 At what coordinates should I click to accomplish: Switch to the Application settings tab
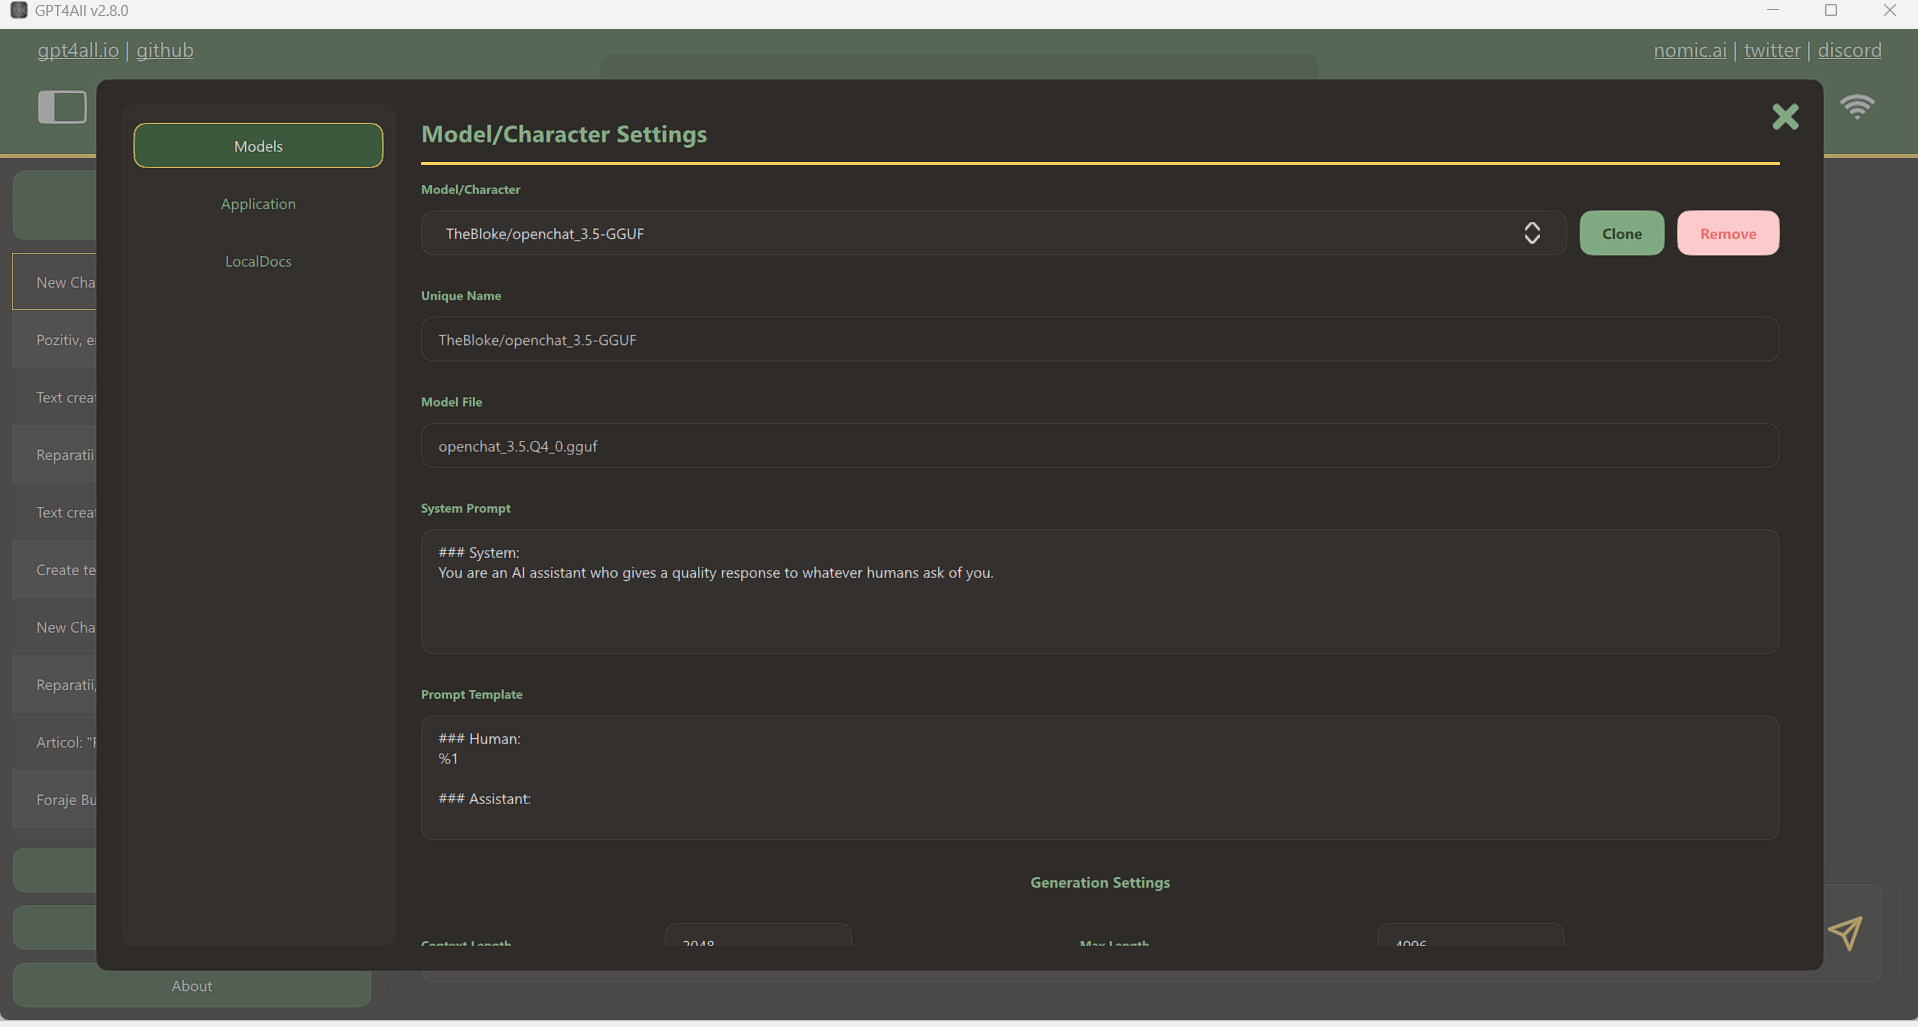258,204
